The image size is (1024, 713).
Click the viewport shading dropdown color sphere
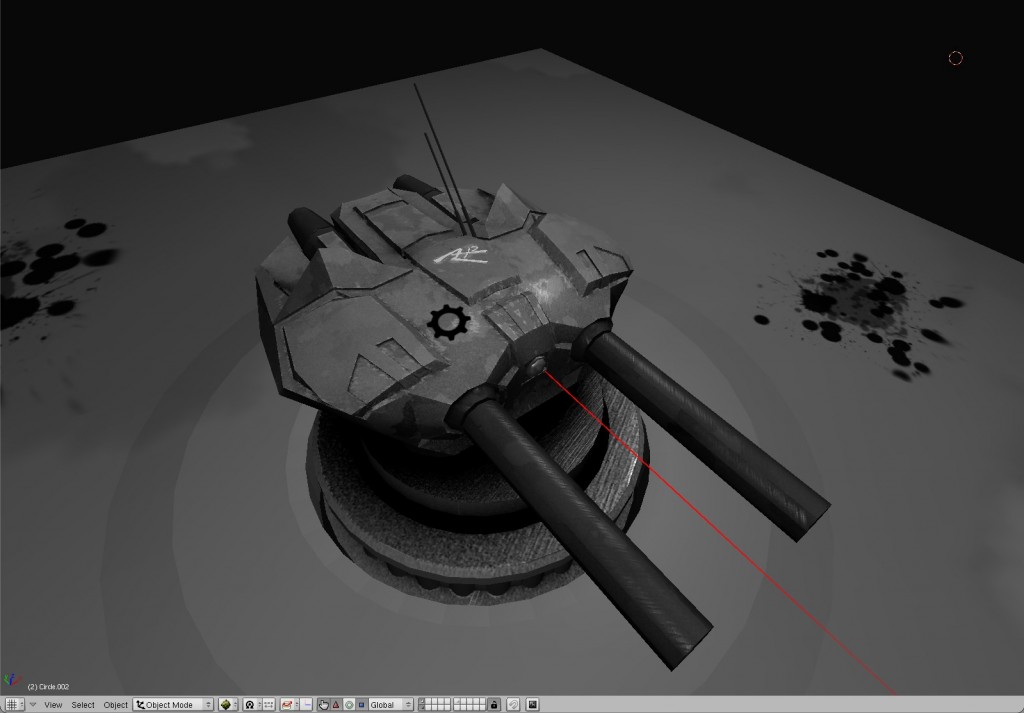point(227,703)
